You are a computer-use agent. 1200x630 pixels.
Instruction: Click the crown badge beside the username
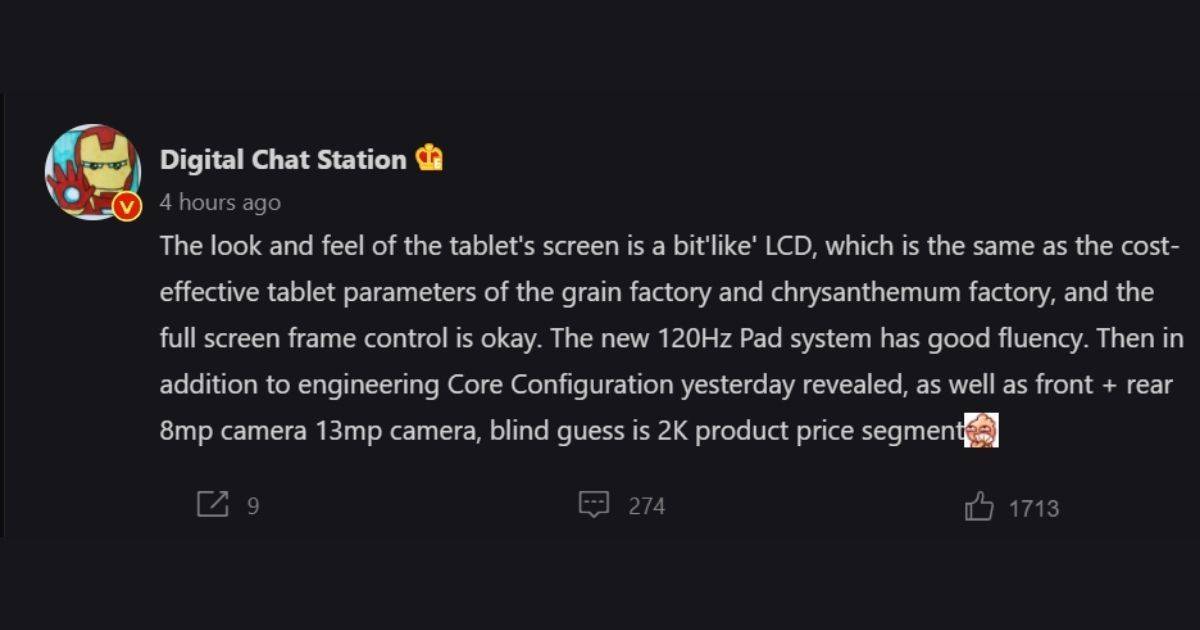(430, 159)
